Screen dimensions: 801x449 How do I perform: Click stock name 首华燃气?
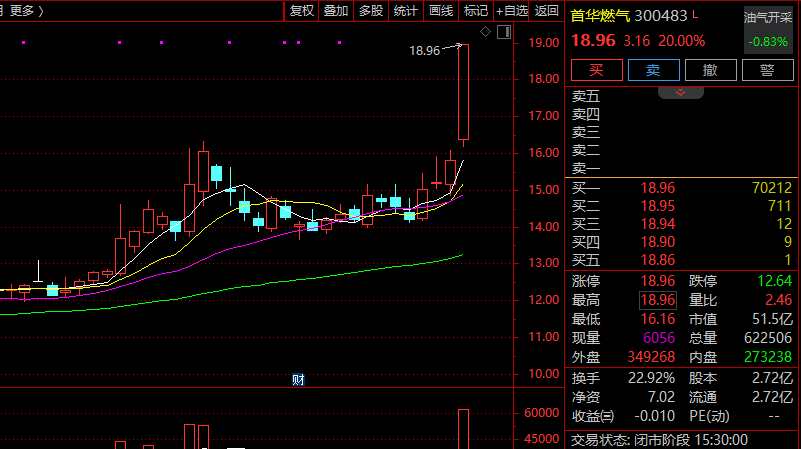coord(600,16)
